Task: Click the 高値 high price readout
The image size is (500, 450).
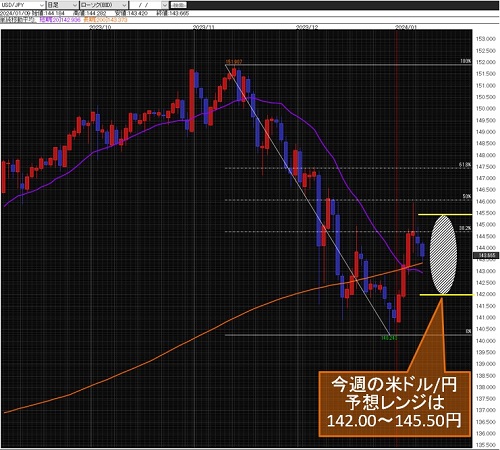Action: click(89, 13)
